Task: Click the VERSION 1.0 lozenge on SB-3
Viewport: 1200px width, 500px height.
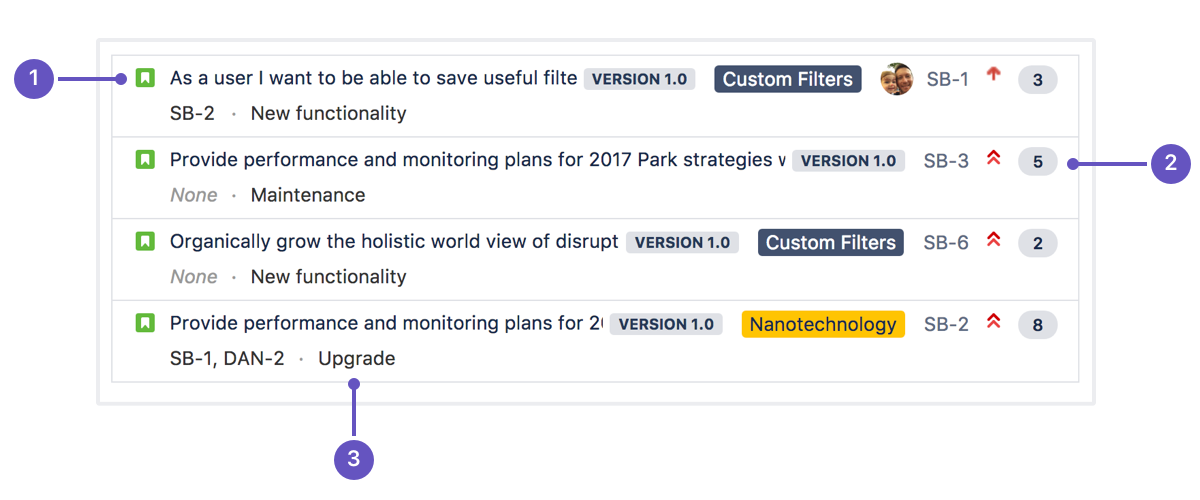Action: pos(848,160)
